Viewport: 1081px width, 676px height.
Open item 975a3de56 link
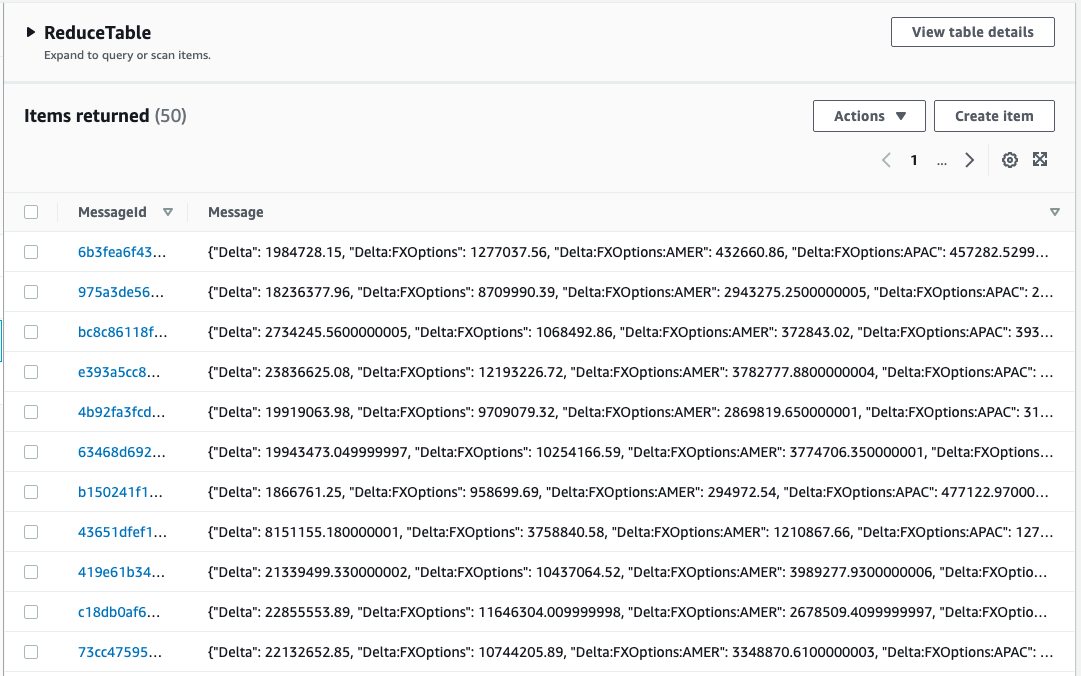(121, 292)
